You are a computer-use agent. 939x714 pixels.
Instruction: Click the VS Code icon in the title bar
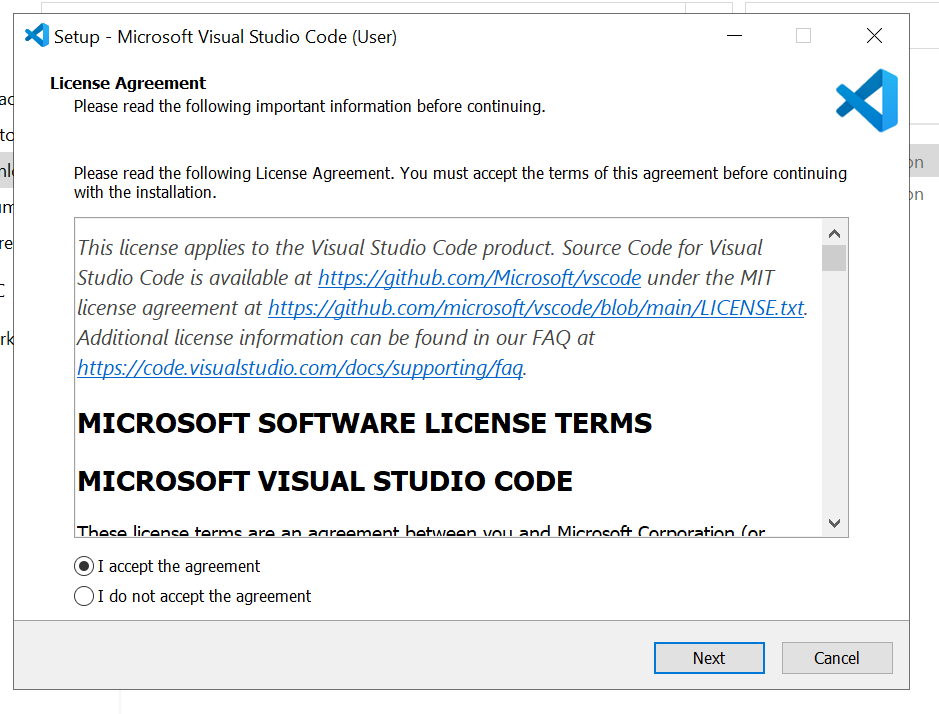pyautogui.click(x=37, y=35)
